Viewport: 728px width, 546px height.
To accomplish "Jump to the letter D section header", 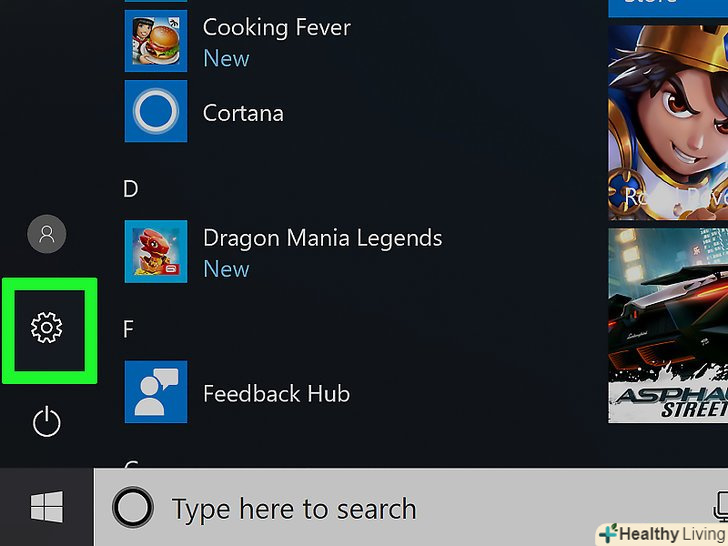I will coord(130,188).
